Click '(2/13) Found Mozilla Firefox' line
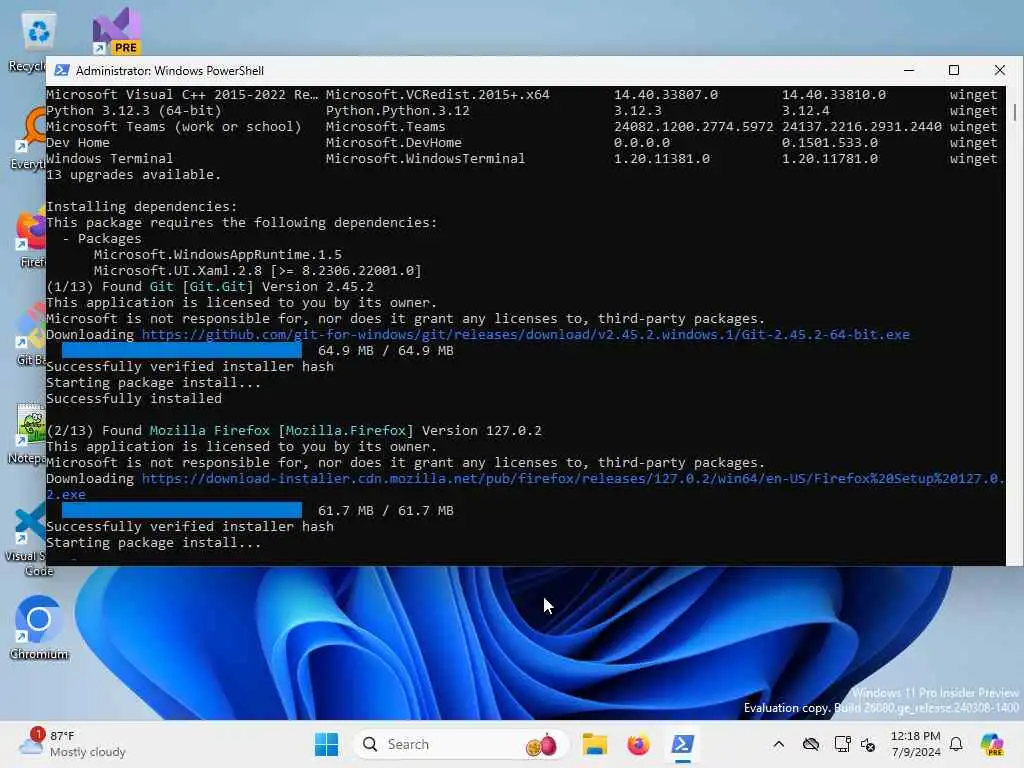 coord(294,431)
